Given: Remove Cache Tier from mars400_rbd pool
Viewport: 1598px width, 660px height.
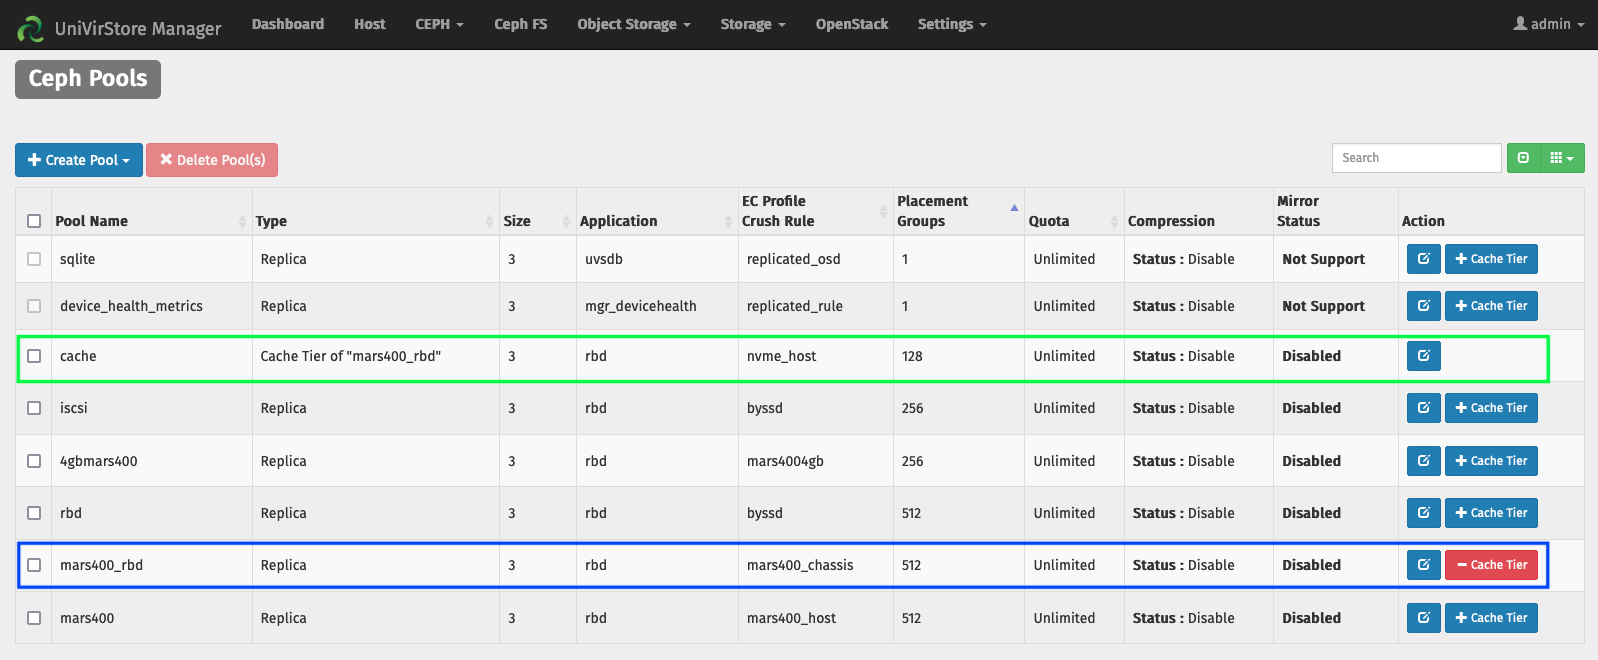Looking at the screenshot, I should click(1491, 565).
